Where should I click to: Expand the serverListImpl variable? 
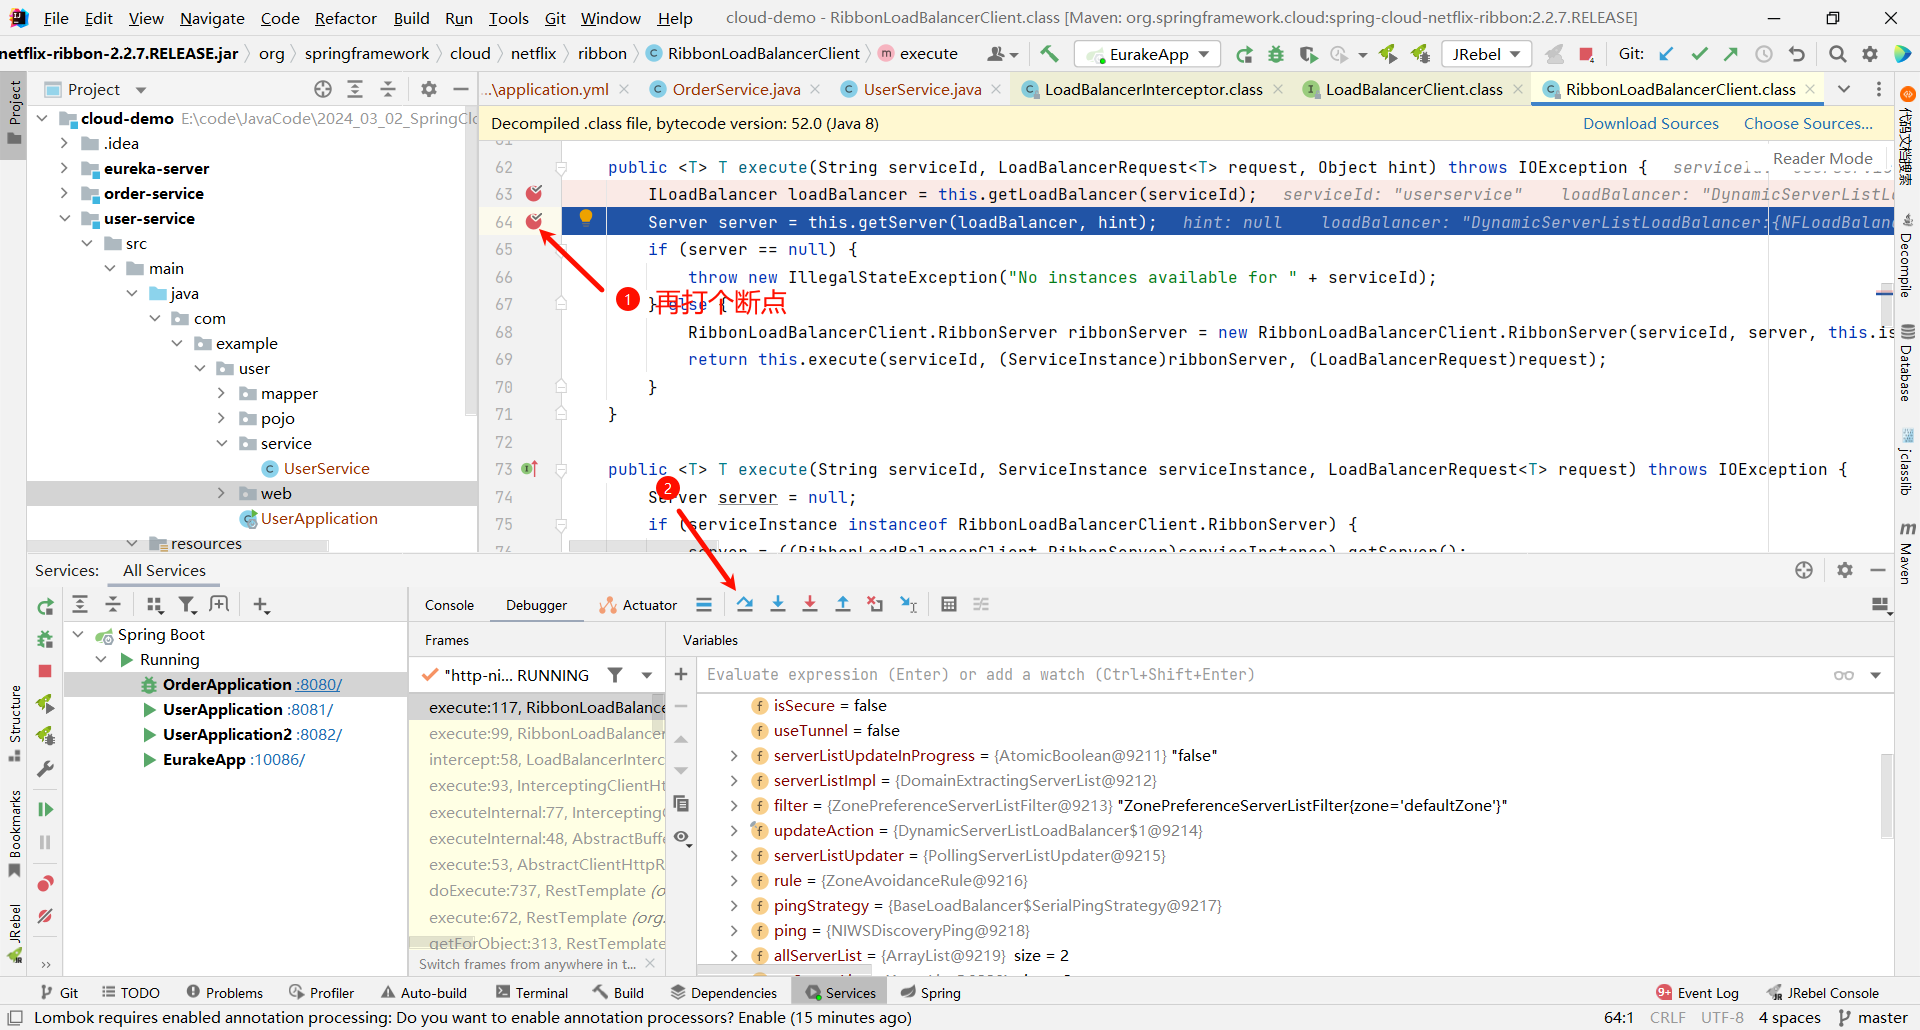coord(734,780)
